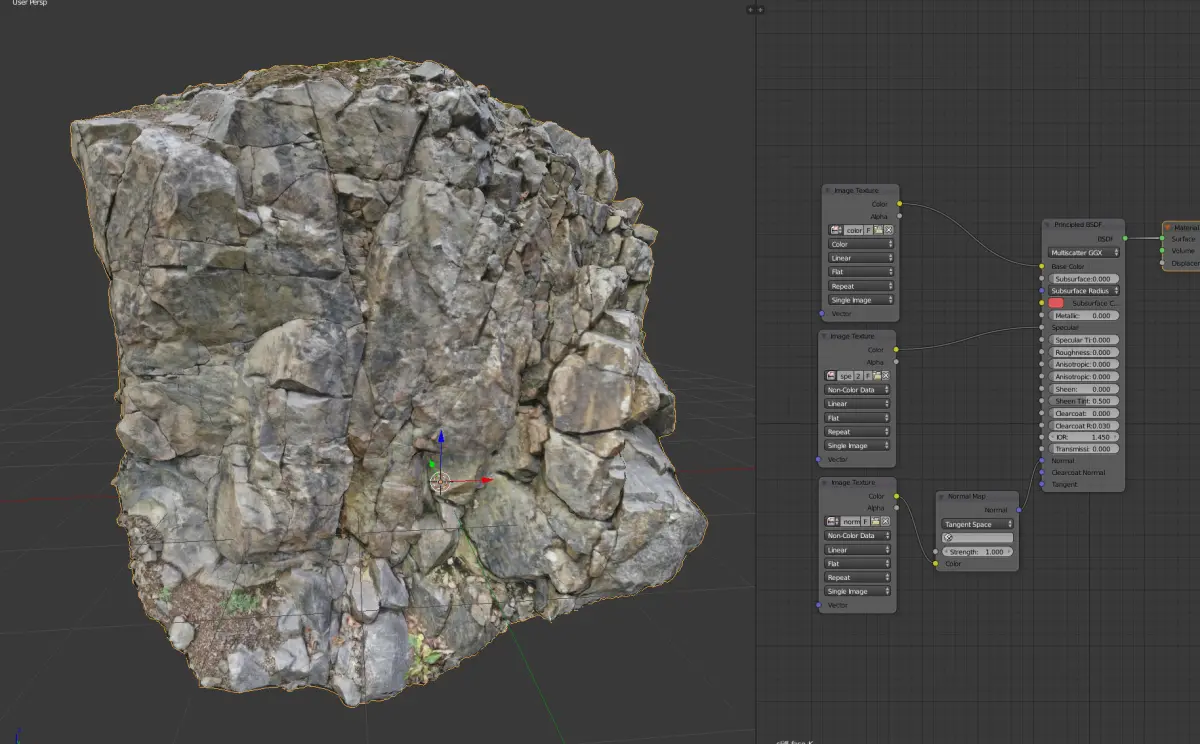The height and width of the screenshot is (744, 1200).
Task: Open the 'Color' color space dropdown in the 'color' node
Action: [861, 244]
